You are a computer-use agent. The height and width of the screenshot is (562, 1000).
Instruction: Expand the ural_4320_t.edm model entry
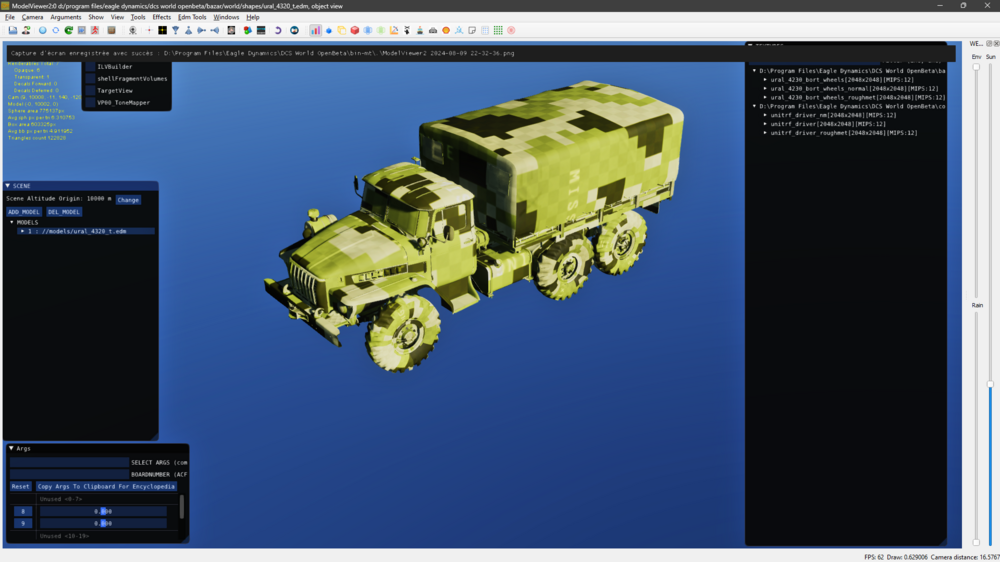click(22, 231)
